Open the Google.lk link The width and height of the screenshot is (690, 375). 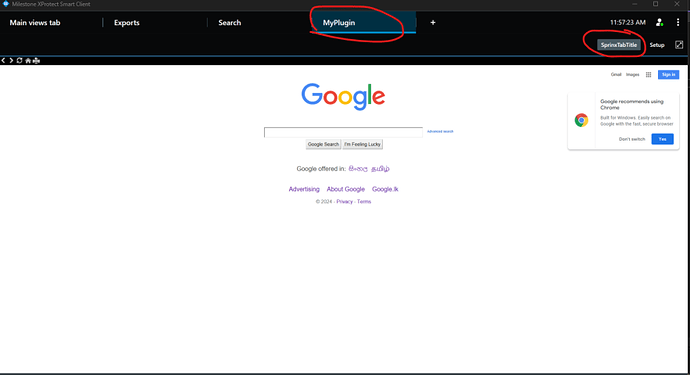pyautogui.click(x=385, y=189)
